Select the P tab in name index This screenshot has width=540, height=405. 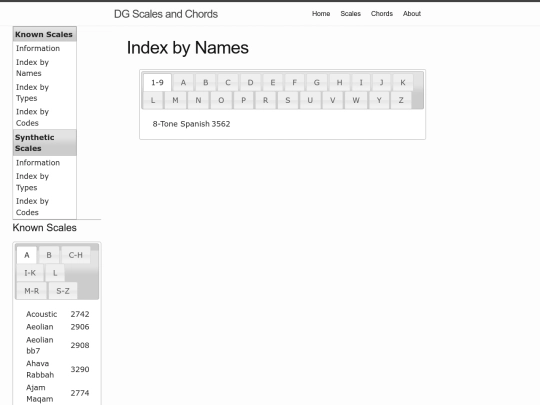243,100
